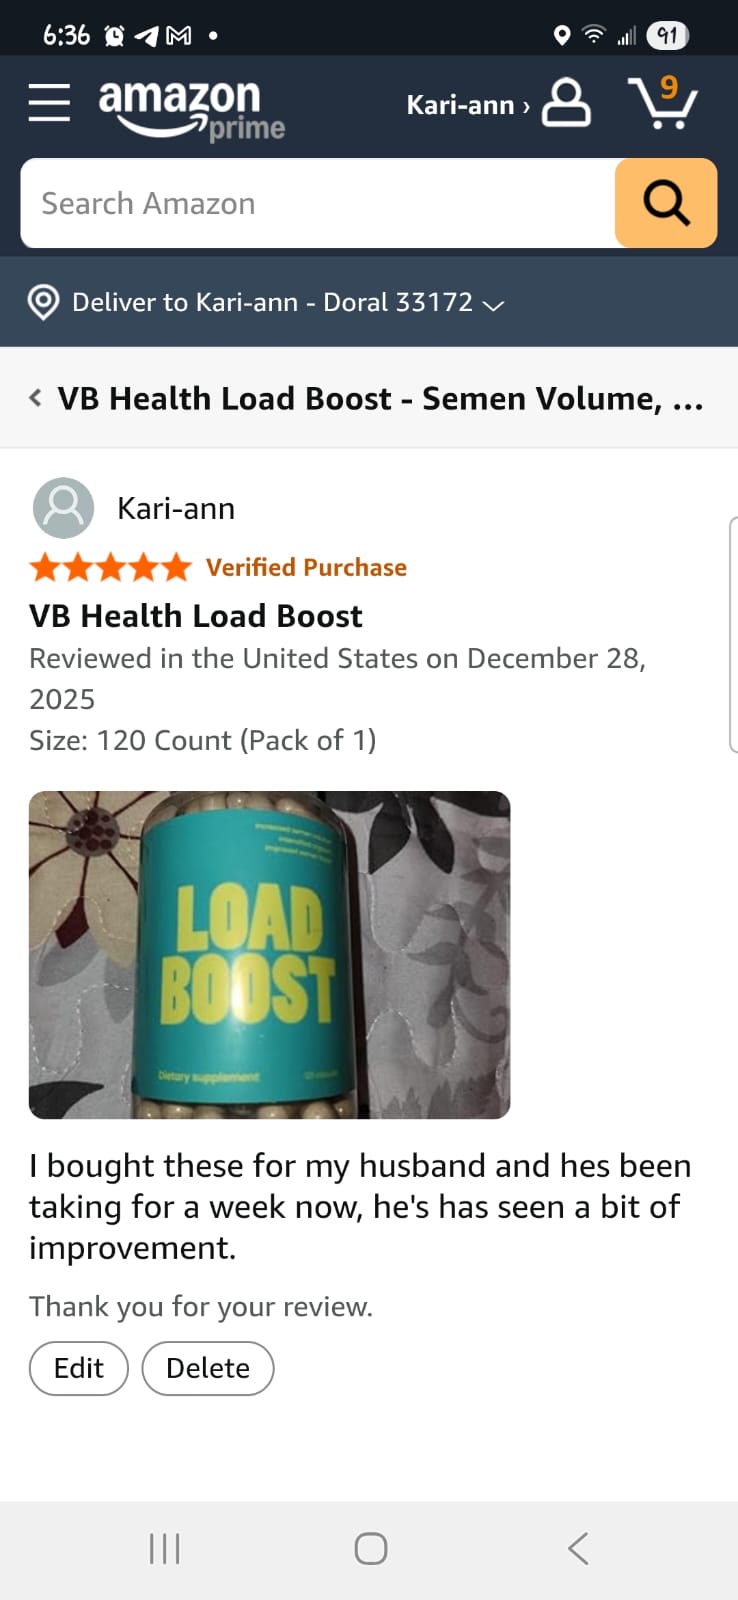Screen dimensions: 738x1600
Task: Tap the reviewer name Kari-ann
Action: point(176,508)
